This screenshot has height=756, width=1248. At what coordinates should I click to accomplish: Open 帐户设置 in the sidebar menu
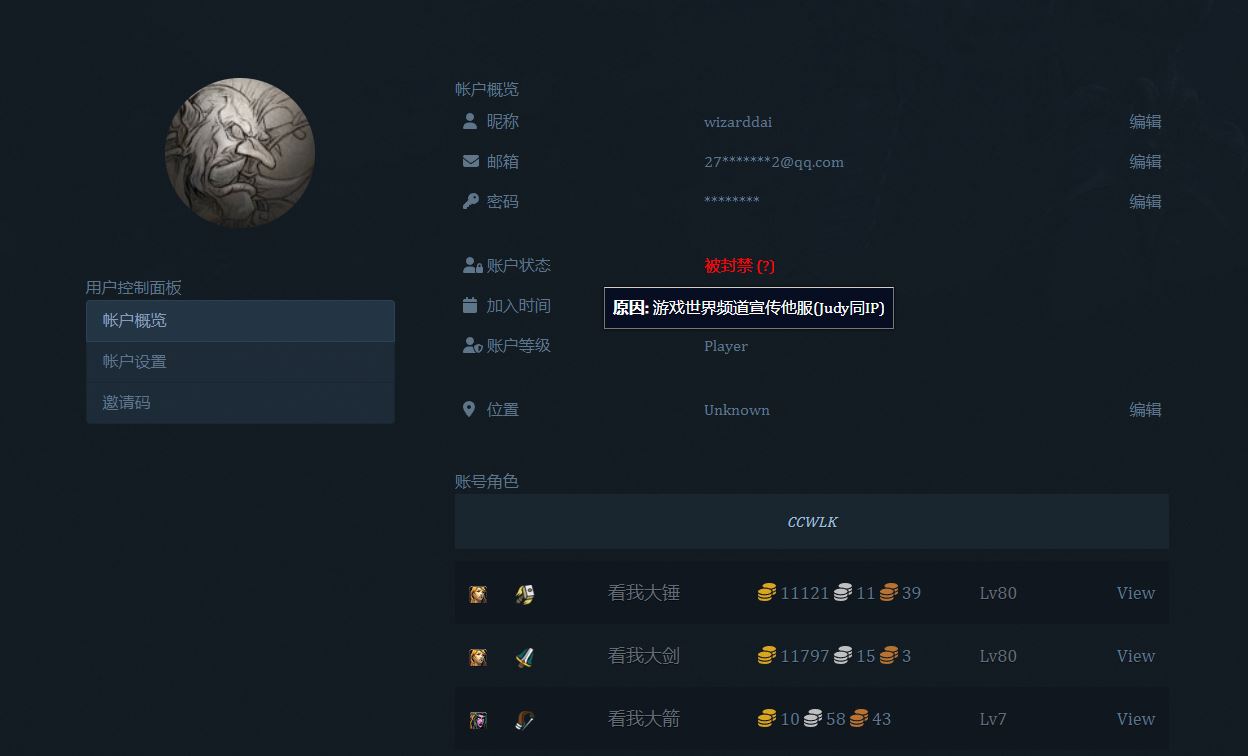[240, 362]
